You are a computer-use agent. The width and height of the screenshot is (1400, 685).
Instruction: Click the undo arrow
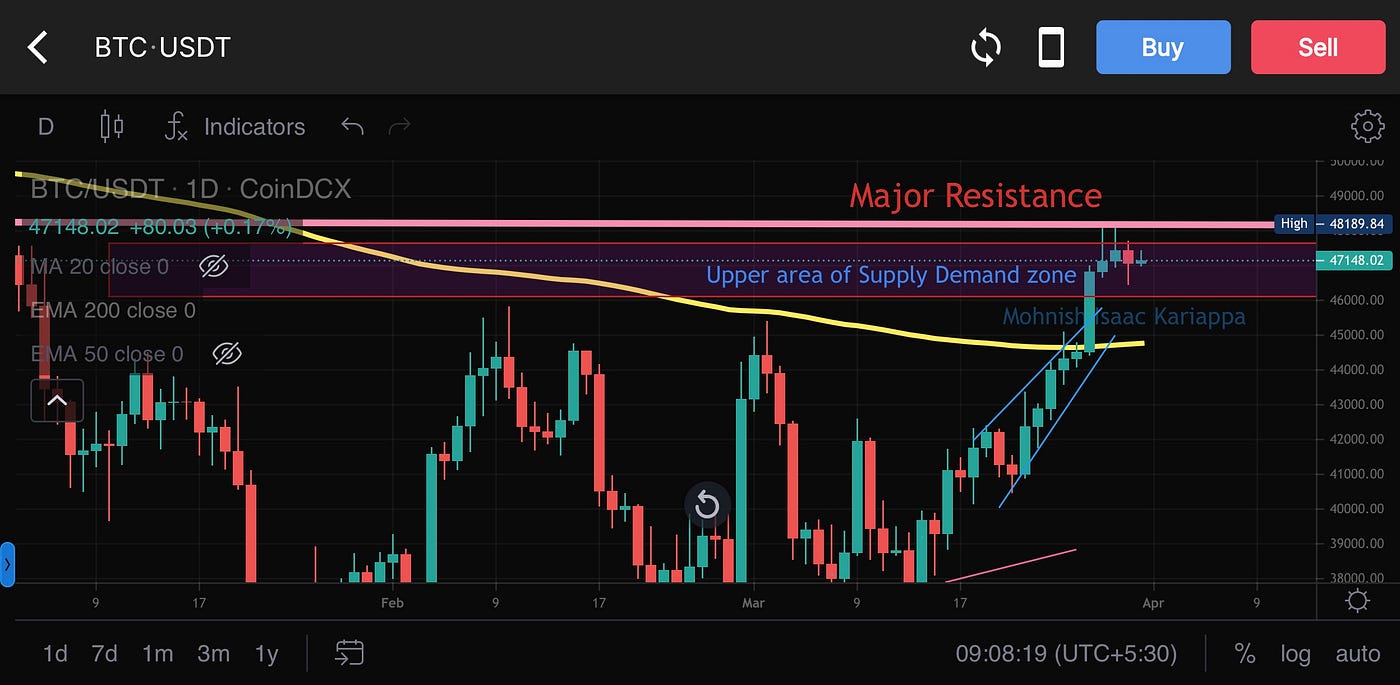[x=352, y=126]
